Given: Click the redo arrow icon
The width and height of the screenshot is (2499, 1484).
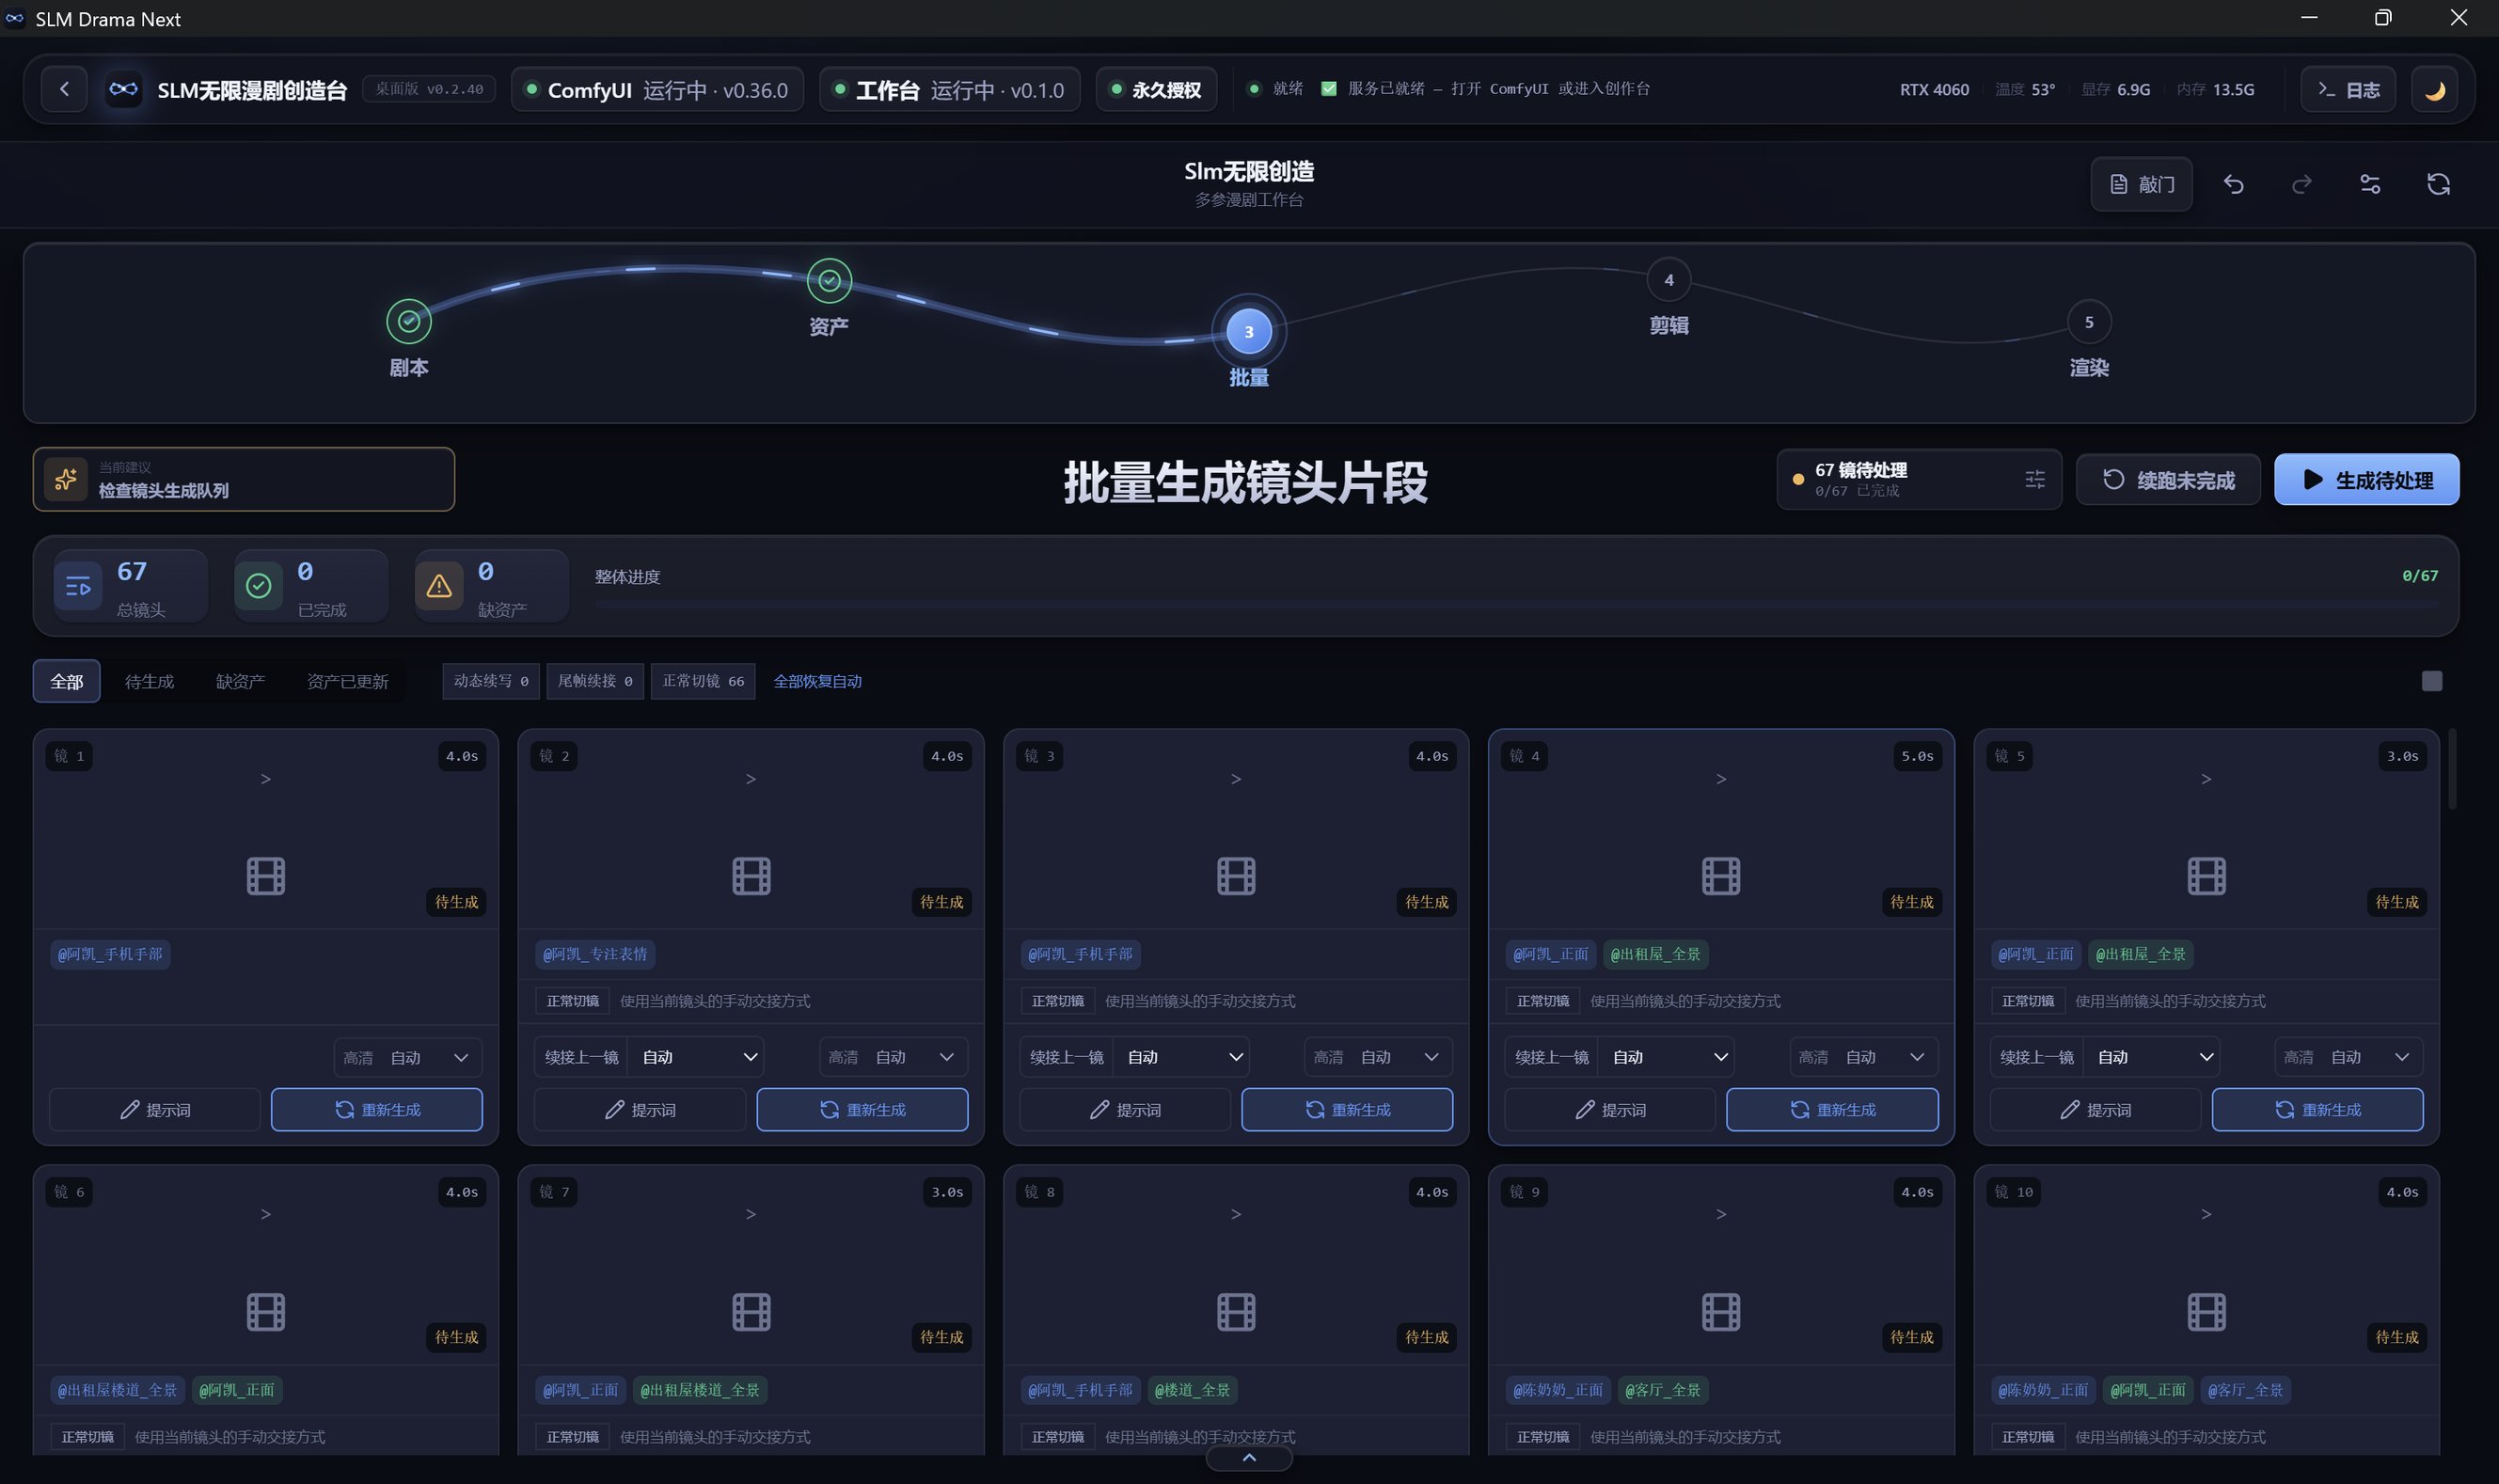Looking at the screenshot, I should pyautogui.click(x=2301, y=184).
